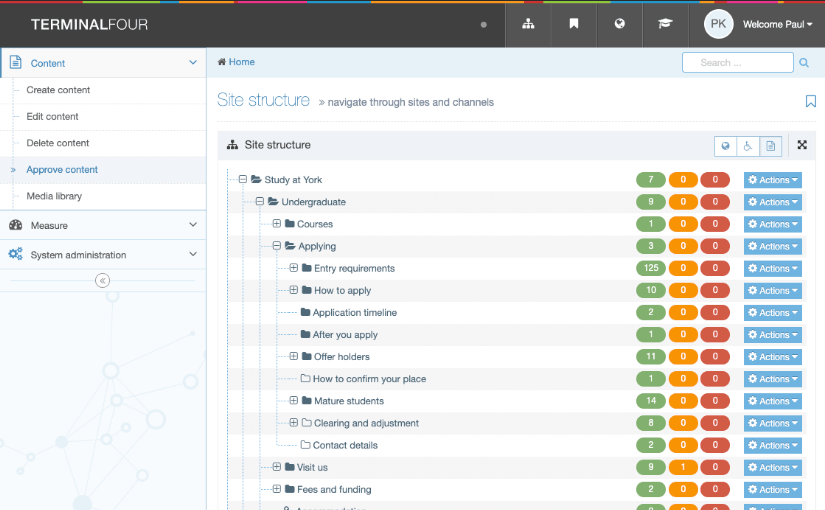
Task: Bookmark this page using outline bookmark icon
Action: (x=810, y=101)
